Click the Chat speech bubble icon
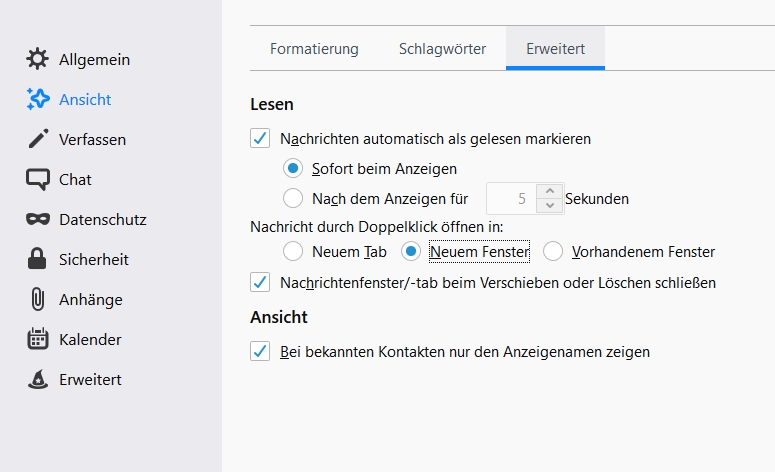Viewport: 775px width, 472px height. (38, 179)
